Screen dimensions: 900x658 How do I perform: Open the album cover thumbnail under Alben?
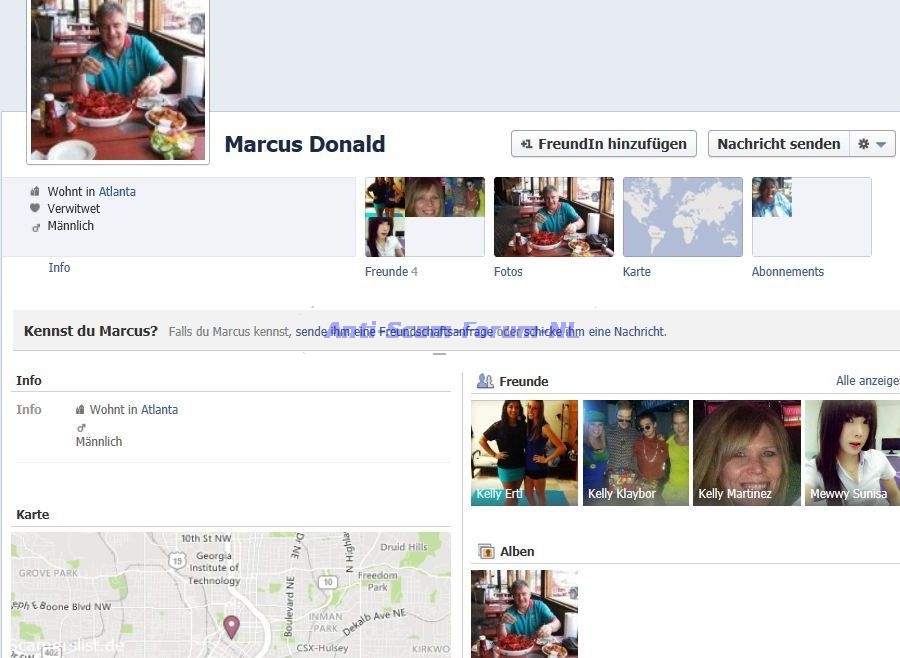click(524, 613)
